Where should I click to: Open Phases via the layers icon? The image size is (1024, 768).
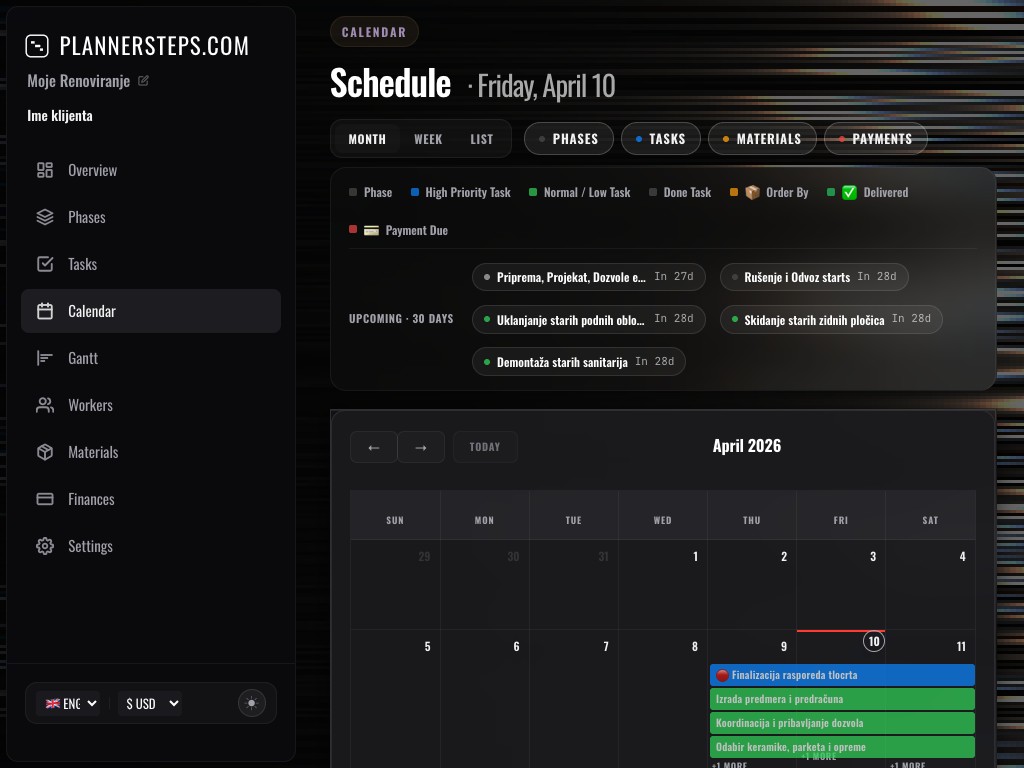point(45,217)
